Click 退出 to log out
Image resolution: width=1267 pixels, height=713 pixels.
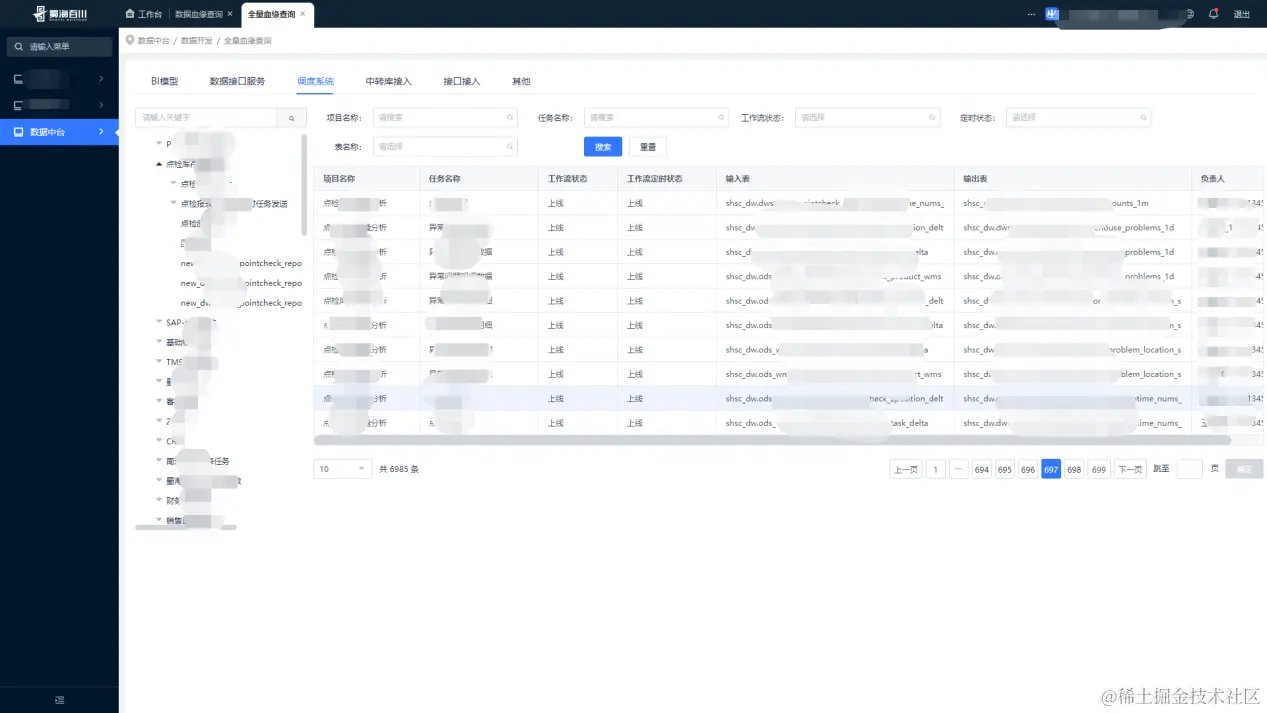[x=1242, y=14]
